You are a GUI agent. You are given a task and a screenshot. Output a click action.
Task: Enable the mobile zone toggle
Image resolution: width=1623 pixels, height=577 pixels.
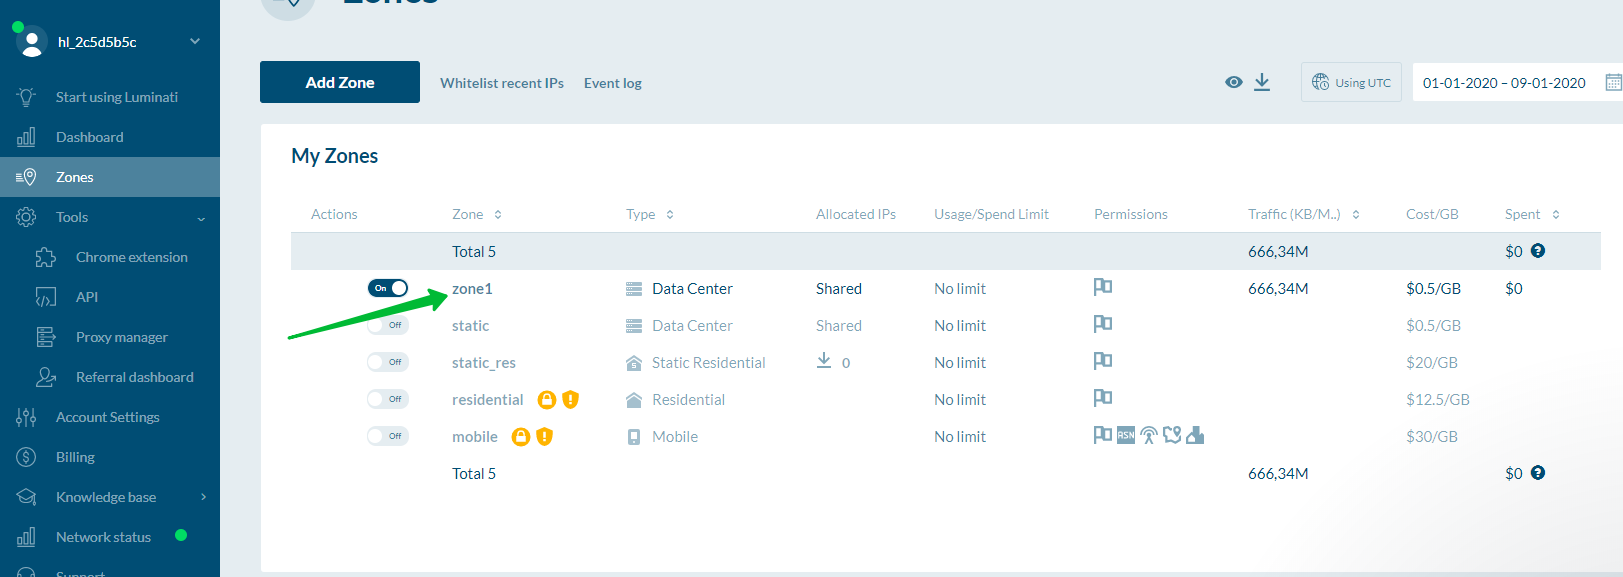(388, 436)
